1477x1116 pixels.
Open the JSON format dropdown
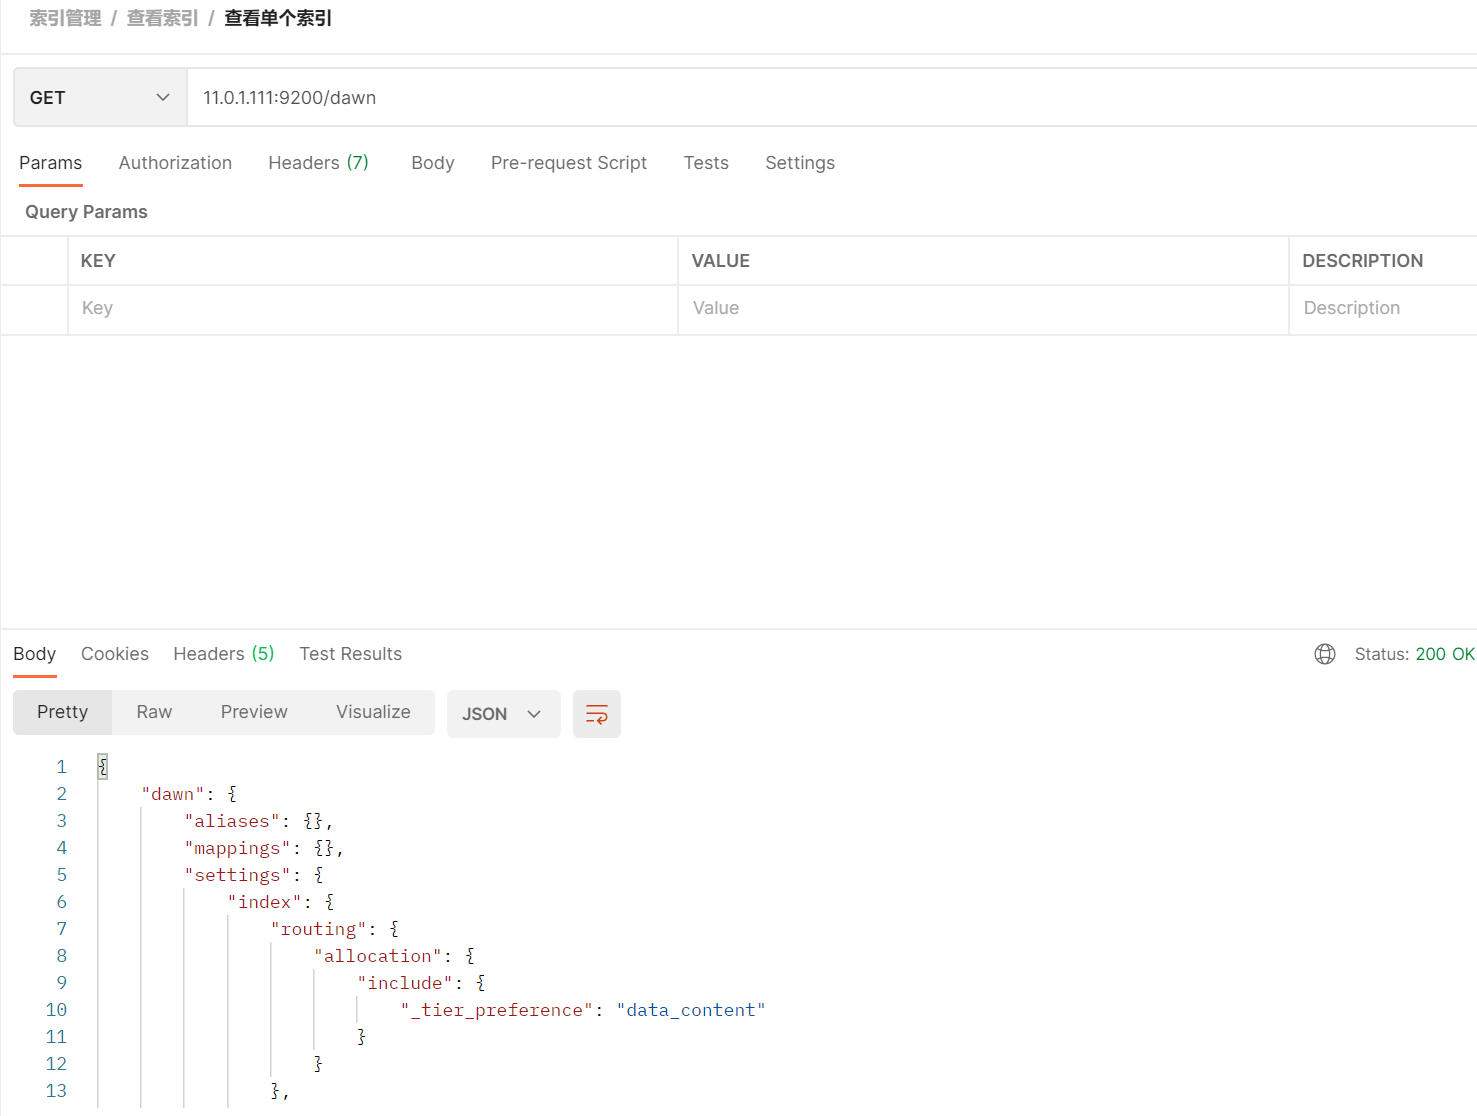coord(503,714)
